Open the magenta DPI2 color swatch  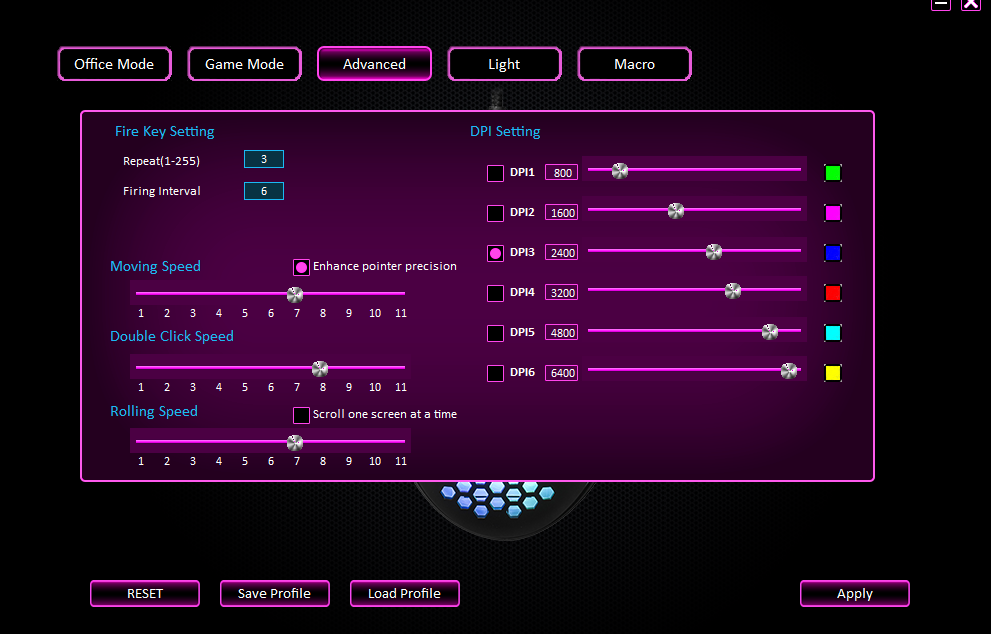click(x=832, y=212)
